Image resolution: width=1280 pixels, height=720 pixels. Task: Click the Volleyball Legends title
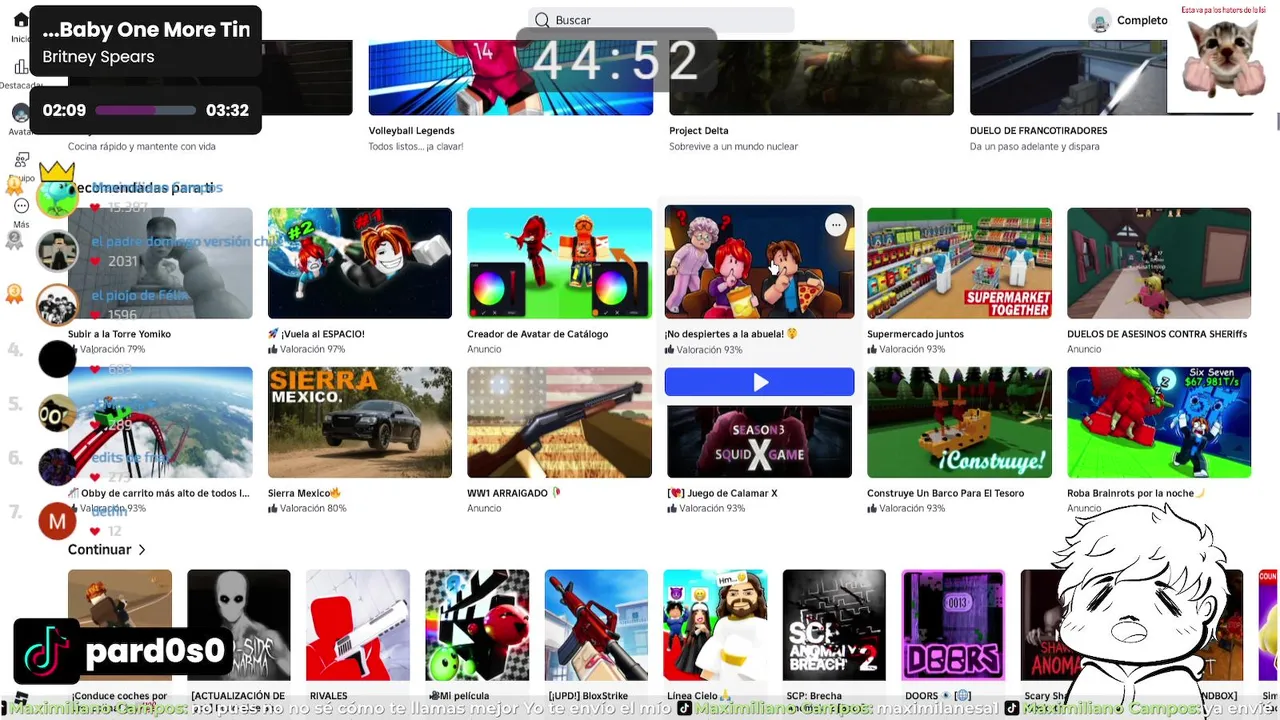[411, 131]
